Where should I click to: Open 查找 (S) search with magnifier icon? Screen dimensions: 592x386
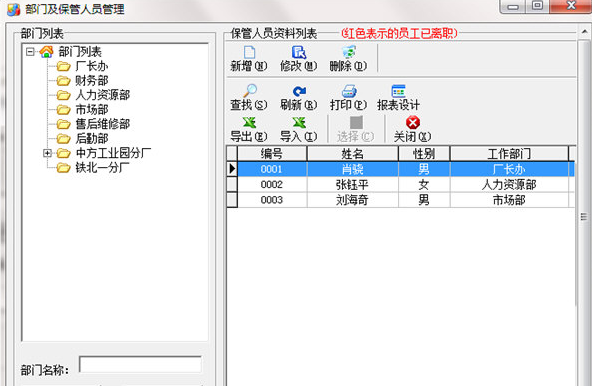click(249, 91)
